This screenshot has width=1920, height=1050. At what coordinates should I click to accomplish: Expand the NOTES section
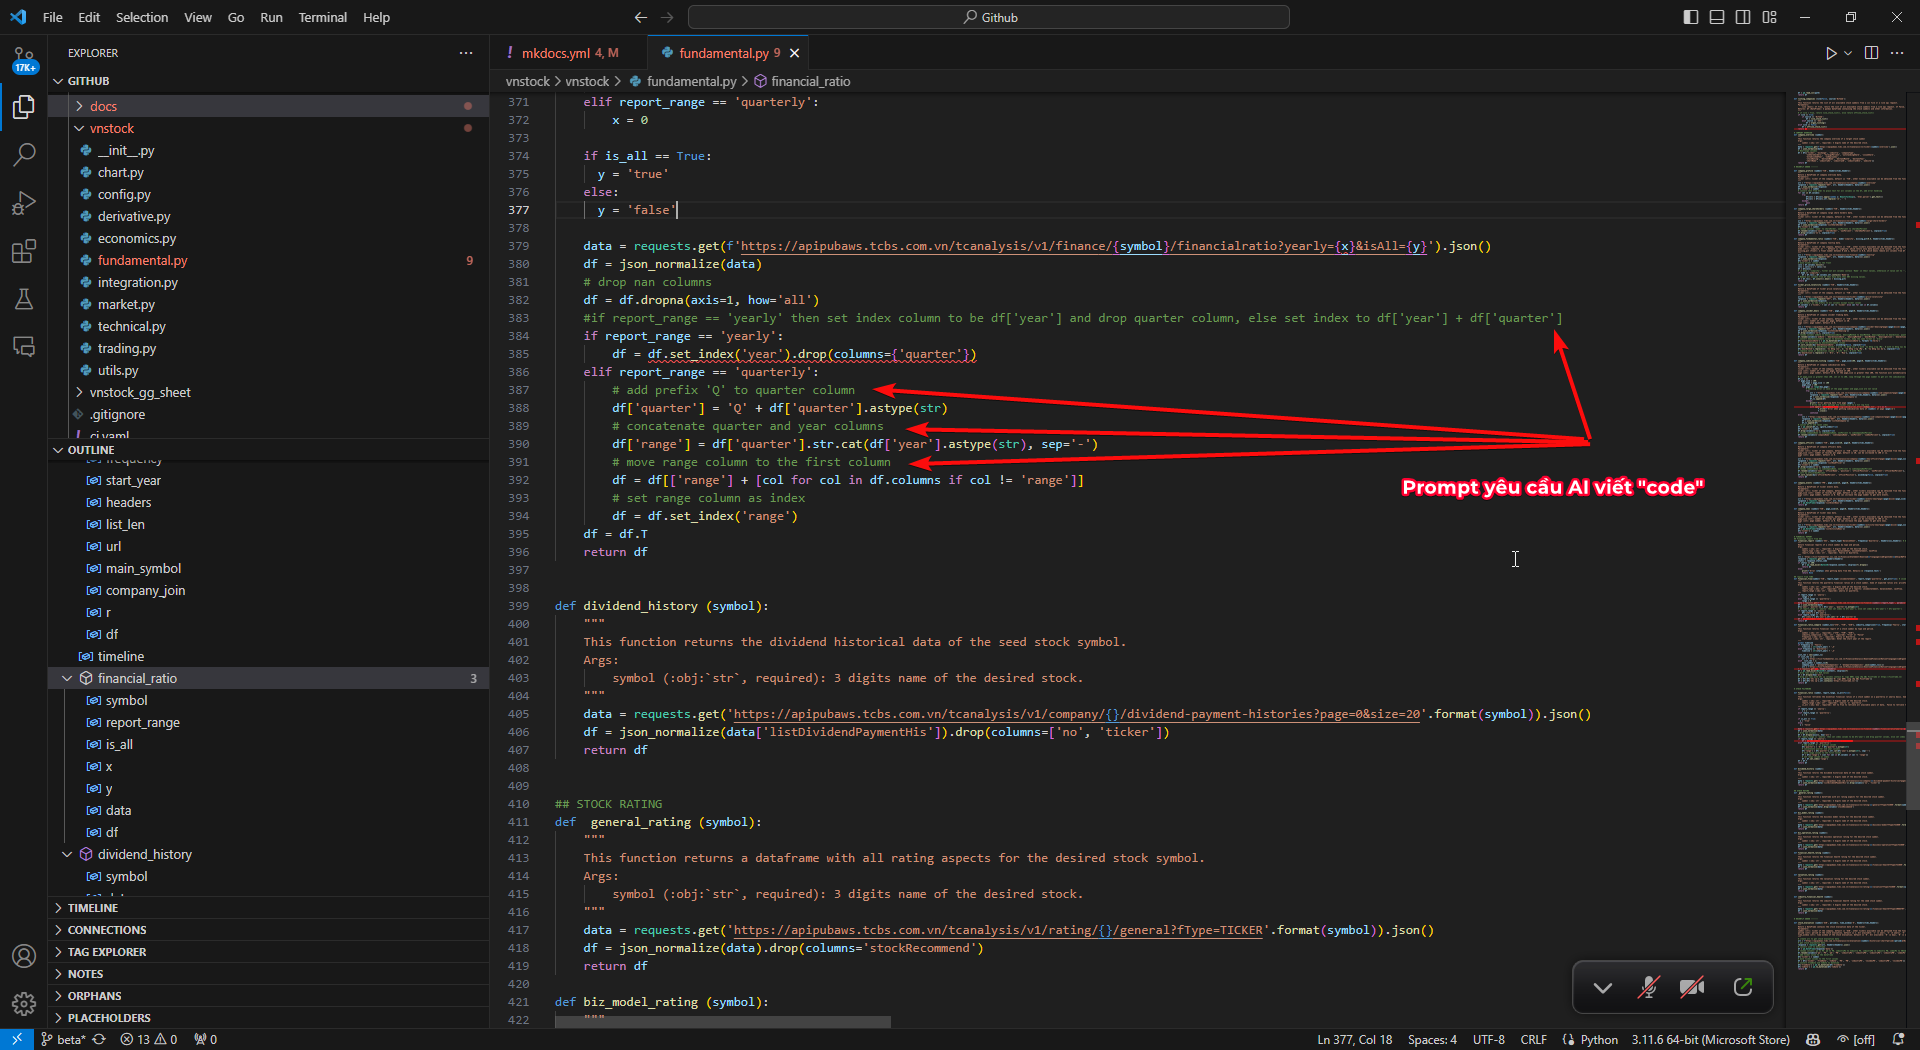(x=268, y=974)
